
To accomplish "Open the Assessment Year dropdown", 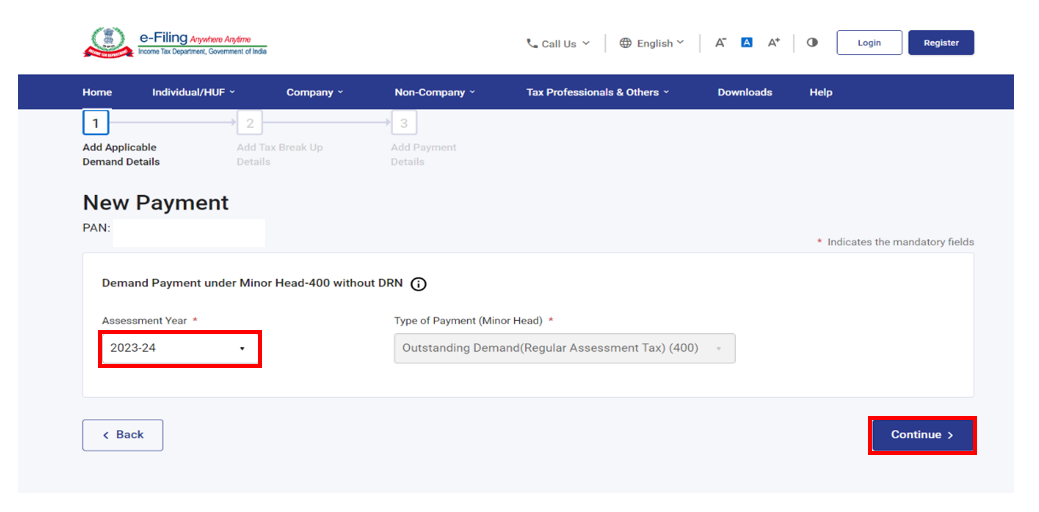I will tap(180, 348).
